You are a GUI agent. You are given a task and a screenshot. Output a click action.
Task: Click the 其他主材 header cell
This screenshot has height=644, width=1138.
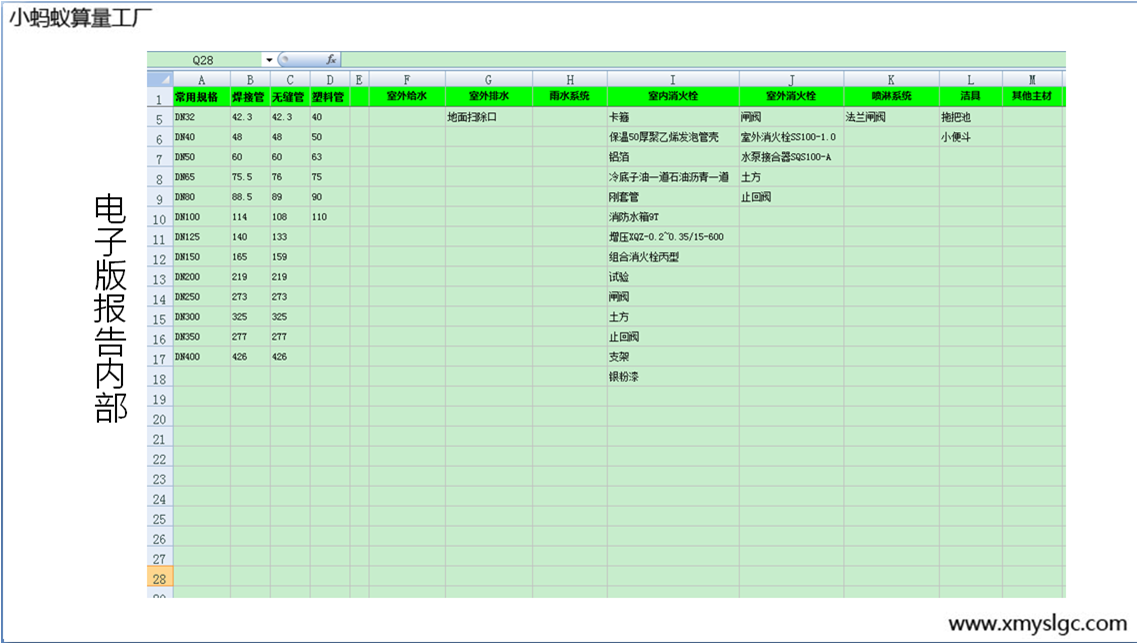(1032, 98)
